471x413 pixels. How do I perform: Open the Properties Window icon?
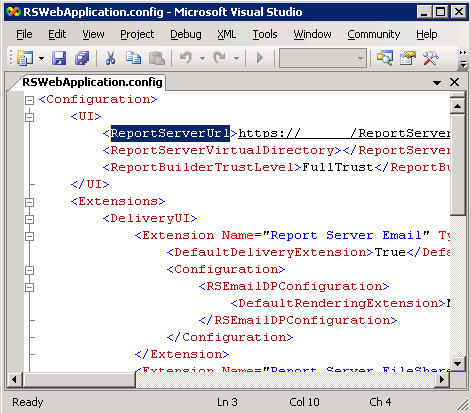point(408,58)
